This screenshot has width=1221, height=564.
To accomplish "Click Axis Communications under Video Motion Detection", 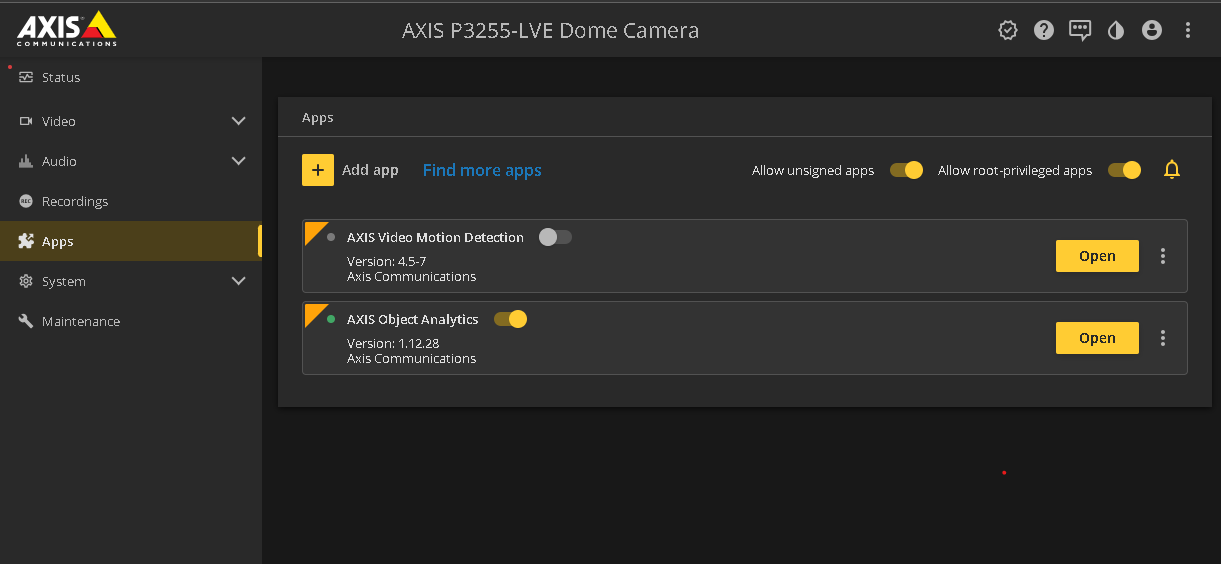I will point(411,276).
